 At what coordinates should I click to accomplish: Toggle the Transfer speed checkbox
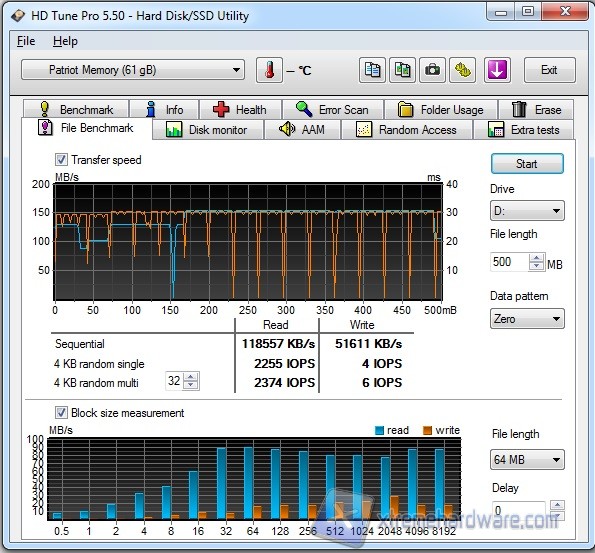(61, 159)
